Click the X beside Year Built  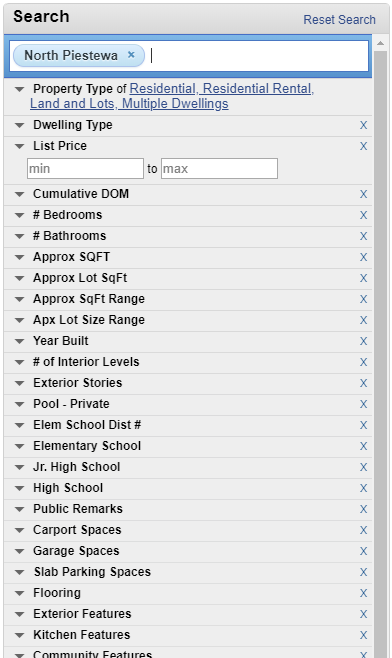[x=363, y=341]
